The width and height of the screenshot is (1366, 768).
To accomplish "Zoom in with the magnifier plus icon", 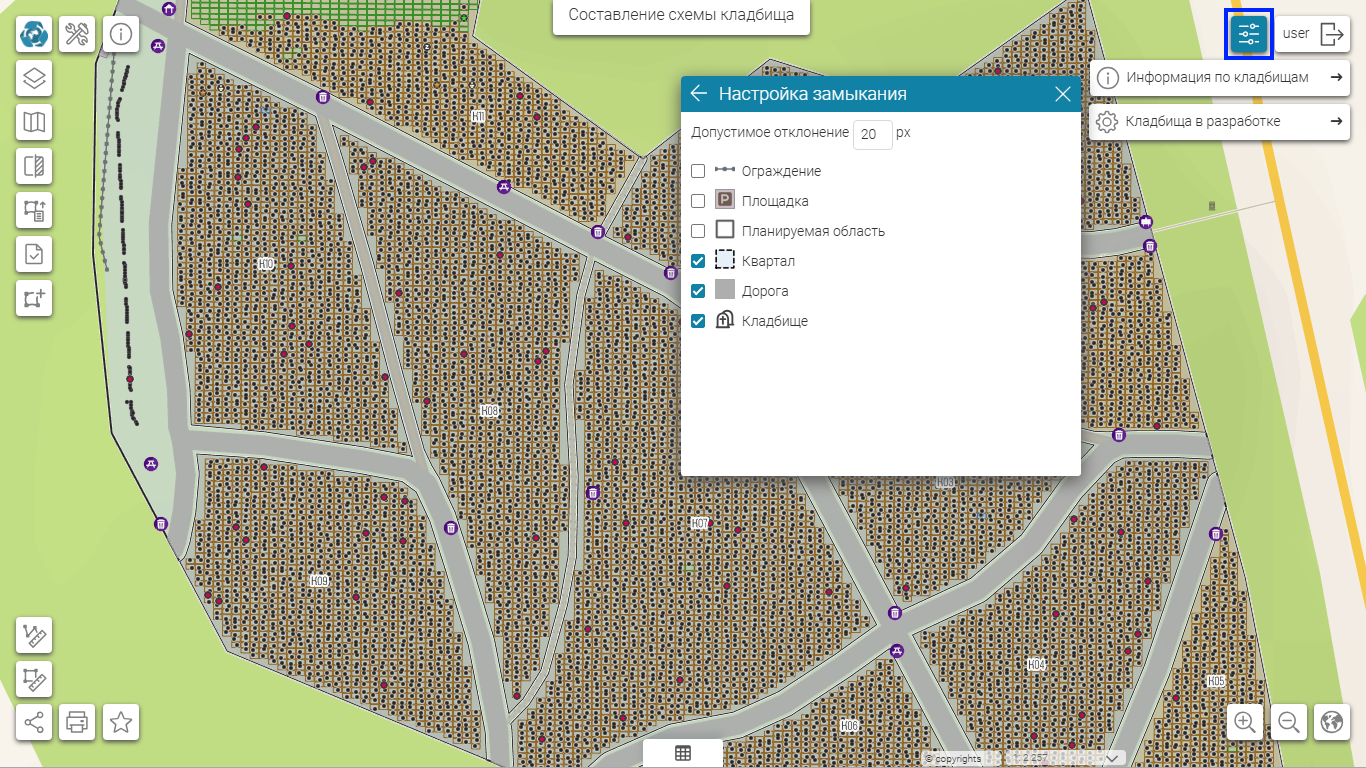I will 1245,722.
